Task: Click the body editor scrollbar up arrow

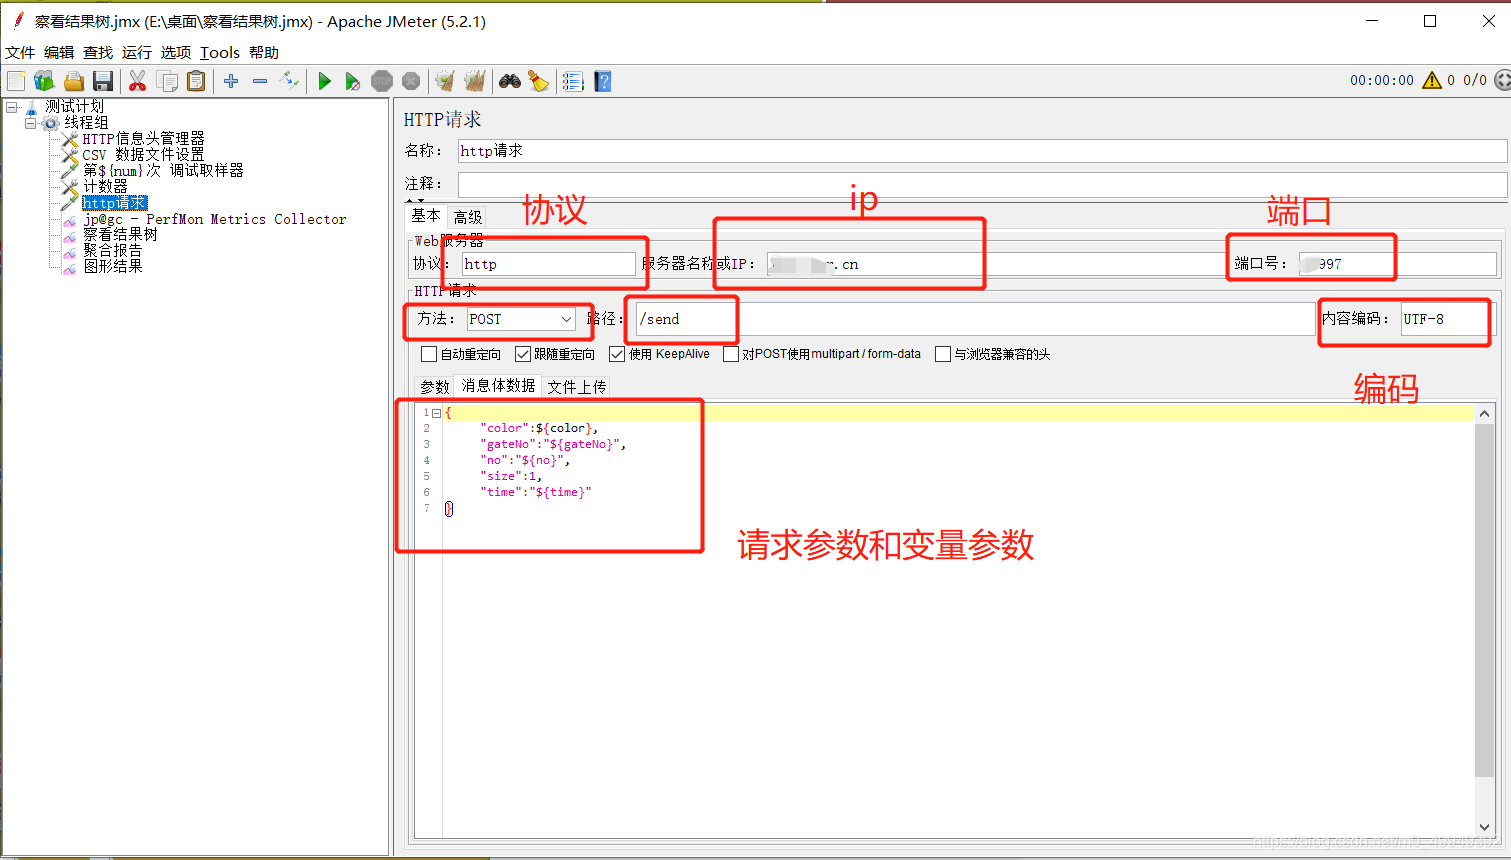Action: [1484, 413]
